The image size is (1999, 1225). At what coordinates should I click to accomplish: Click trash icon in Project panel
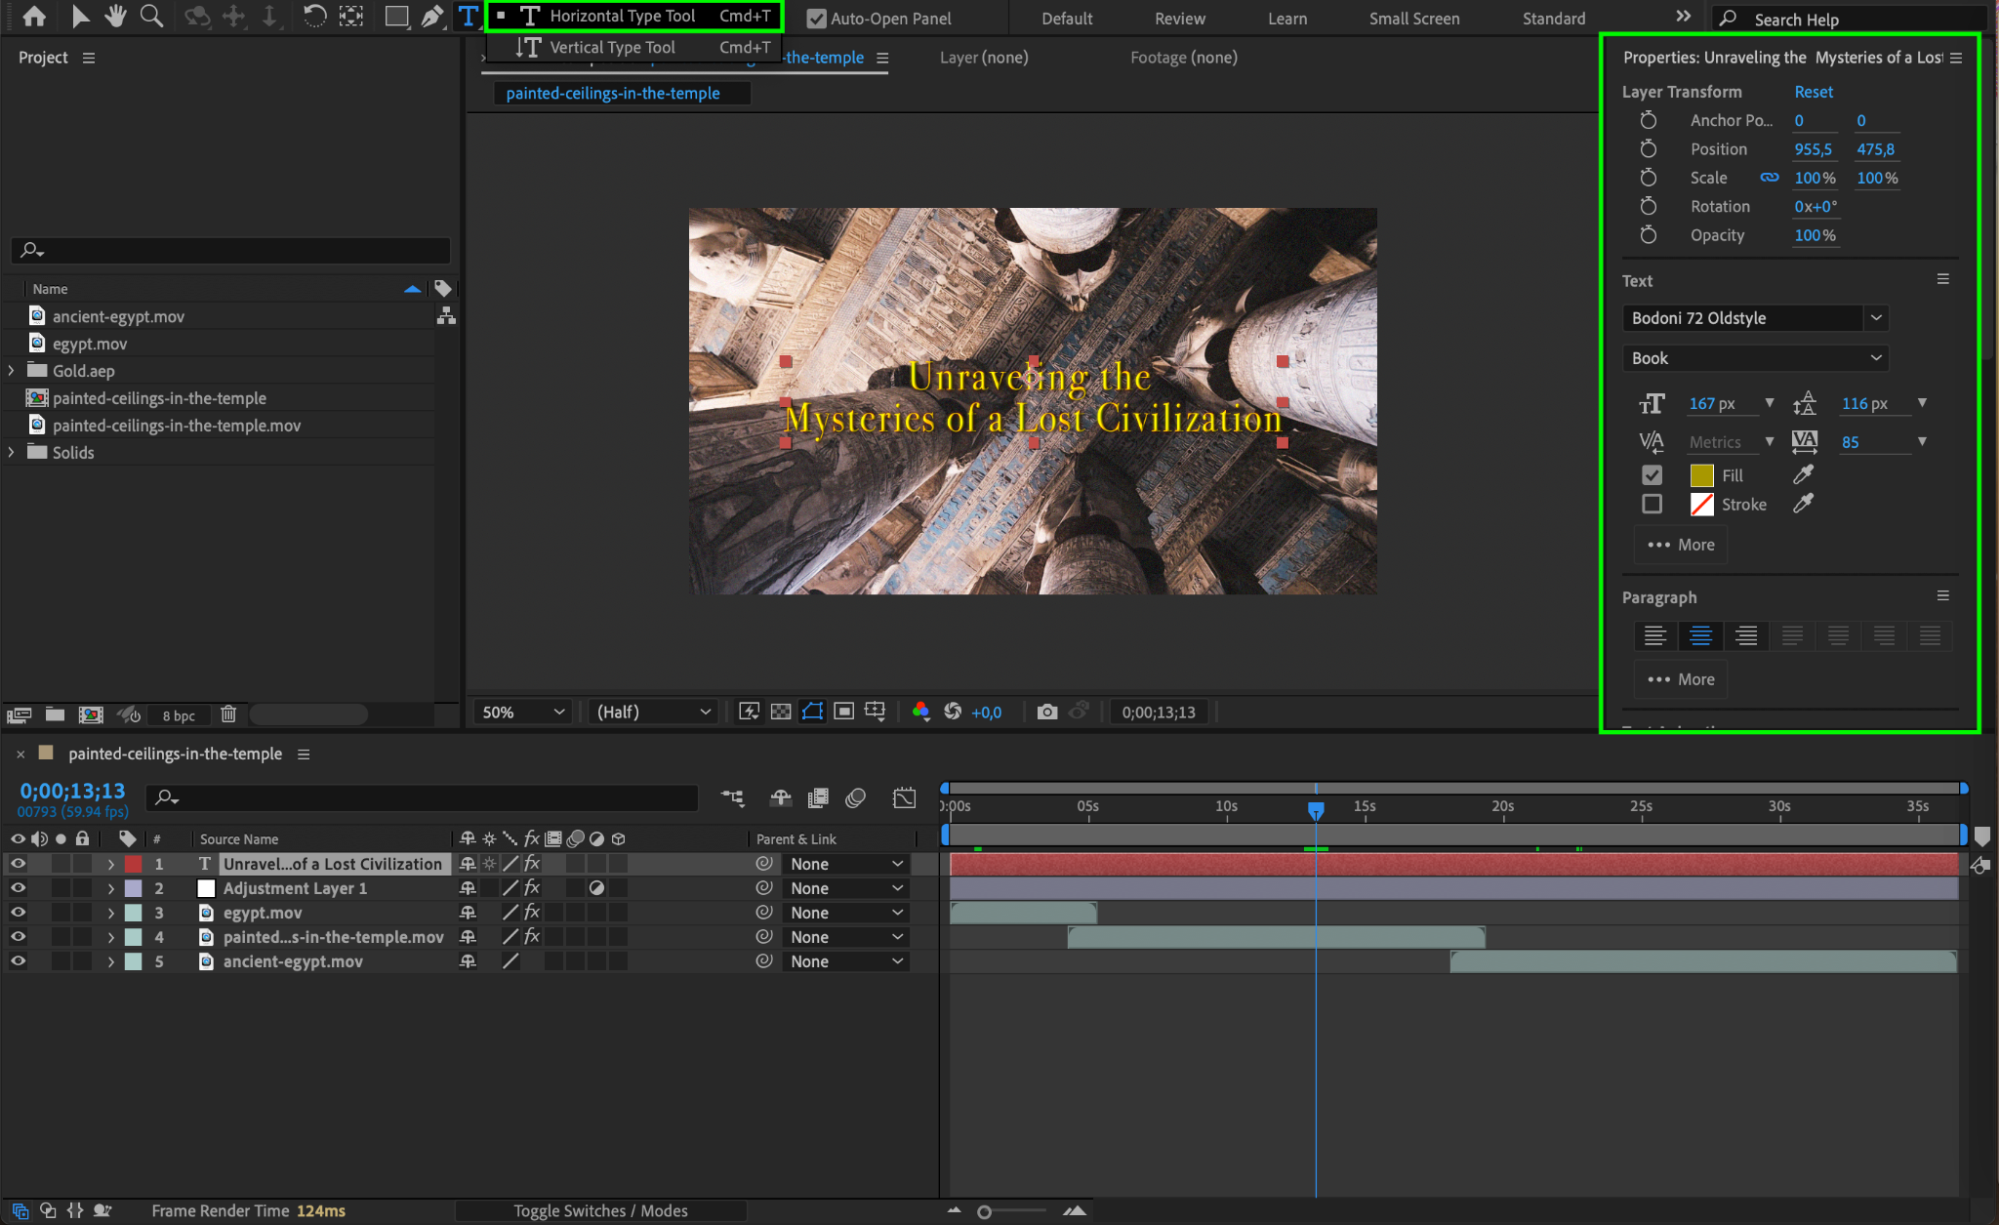[x=228, y=714]
